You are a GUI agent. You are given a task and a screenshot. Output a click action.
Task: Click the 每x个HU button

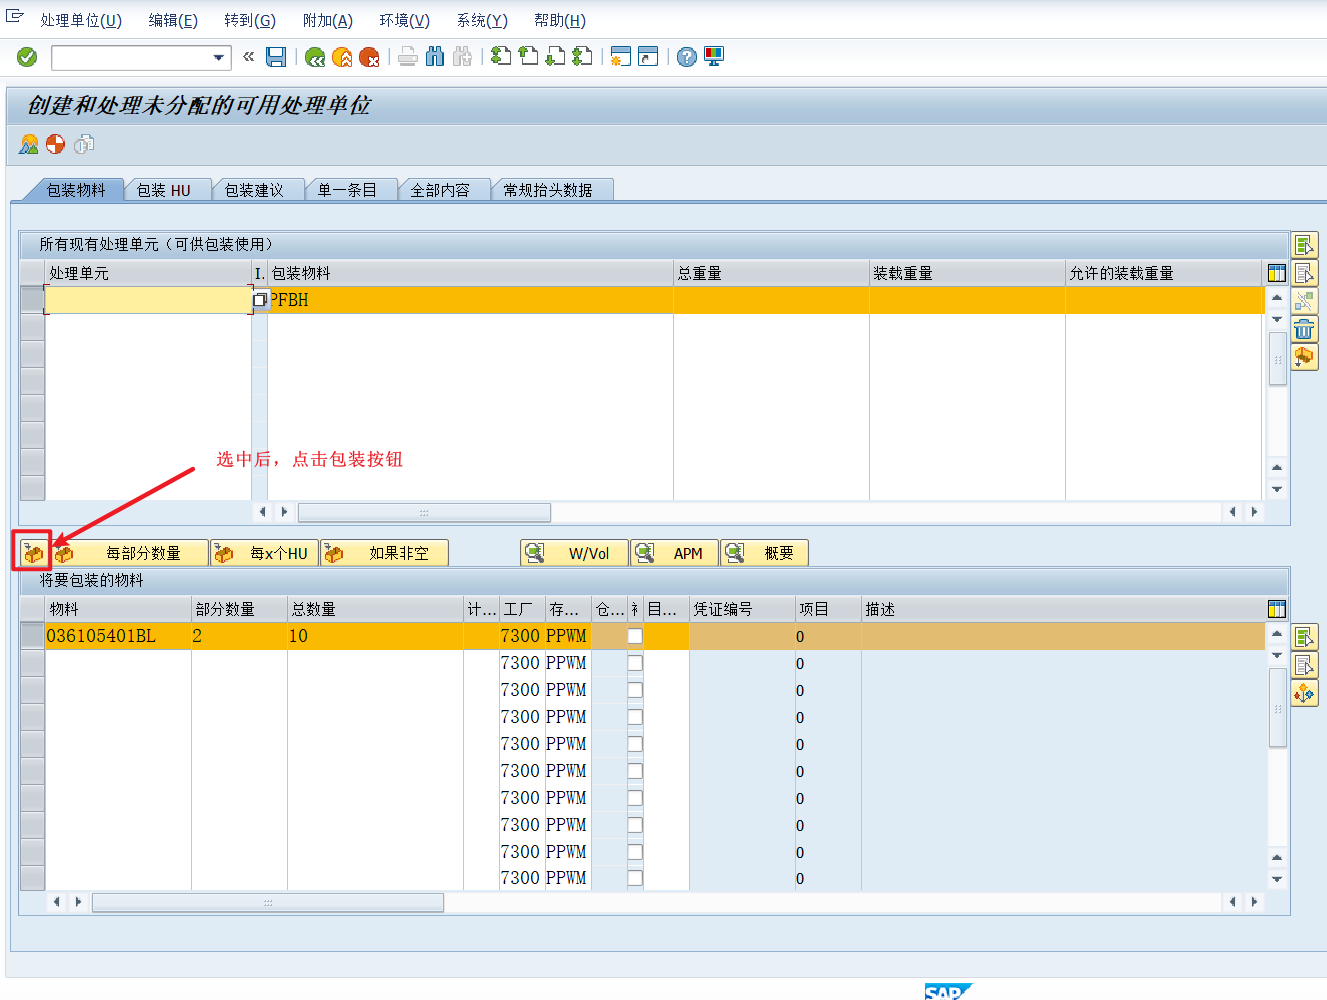(x=265, y=553)
